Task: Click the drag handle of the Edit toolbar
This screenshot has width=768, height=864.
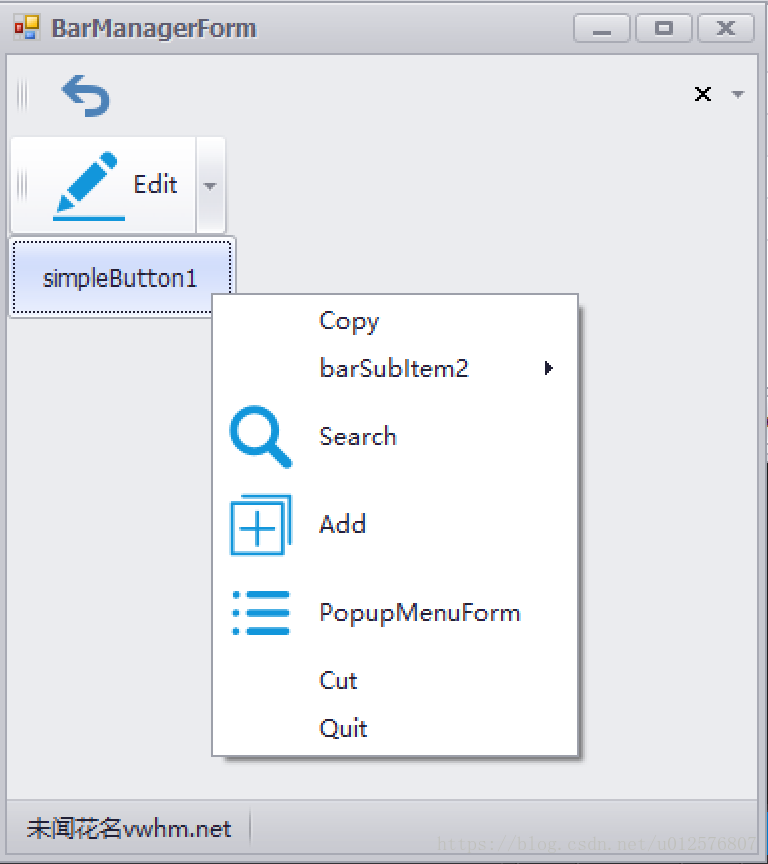Action: coord(21,185)
